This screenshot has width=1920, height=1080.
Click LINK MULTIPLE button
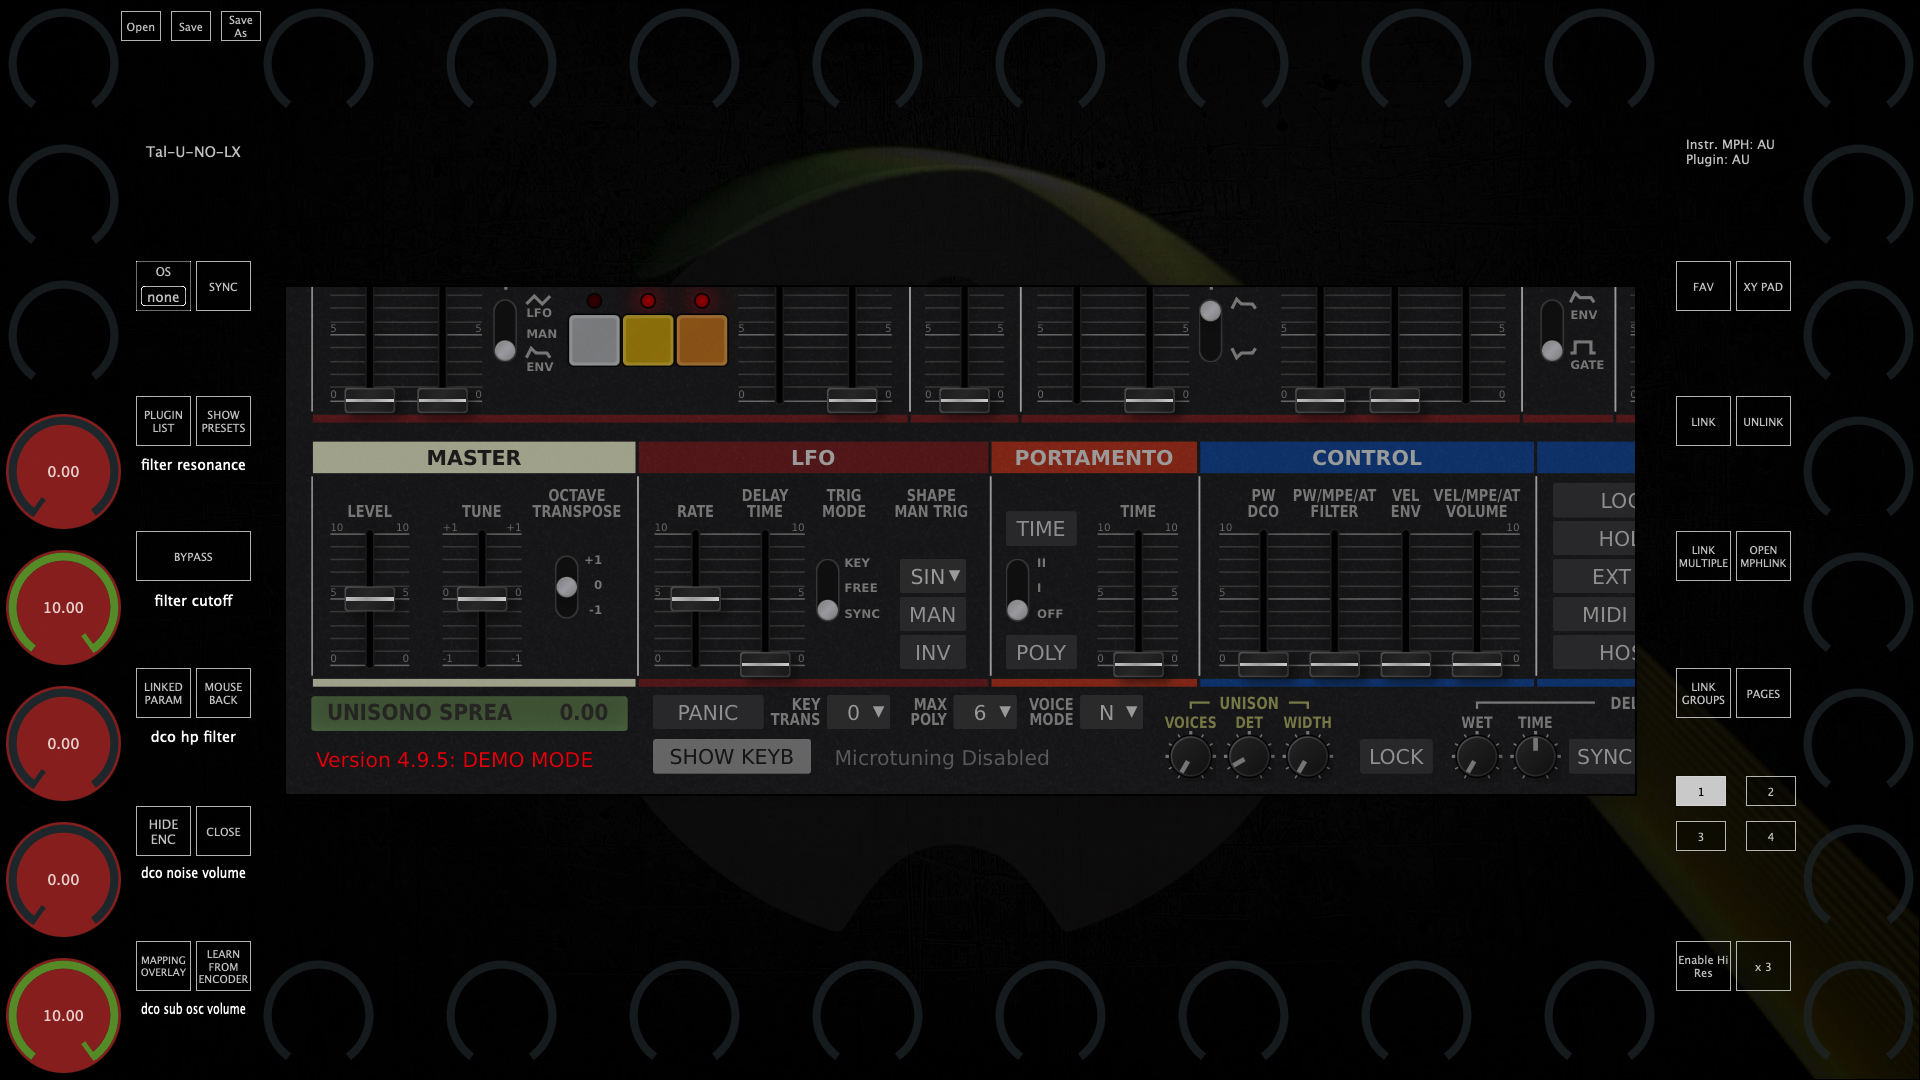coord(1703,557)
